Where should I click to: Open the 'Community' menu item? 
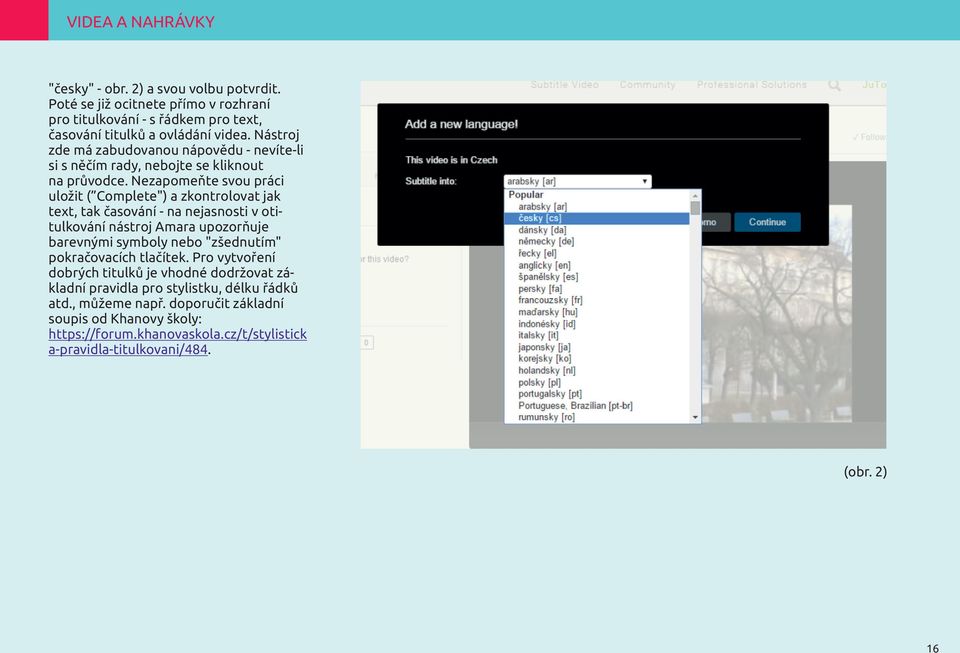click(648, 84)
